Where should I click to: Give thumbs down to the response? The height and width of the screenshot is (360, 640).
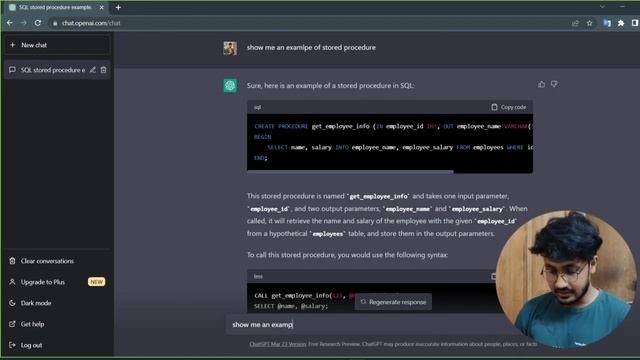tap(554, 84)
